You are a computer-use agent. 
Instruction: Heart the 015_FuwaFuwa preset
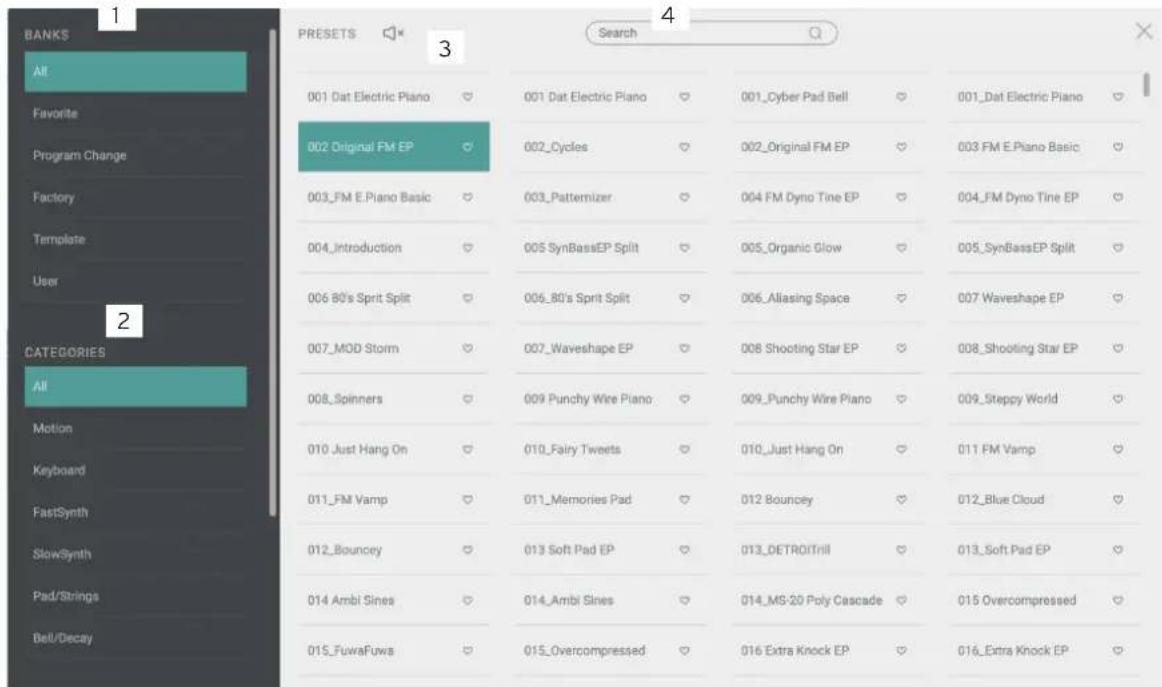468,651
